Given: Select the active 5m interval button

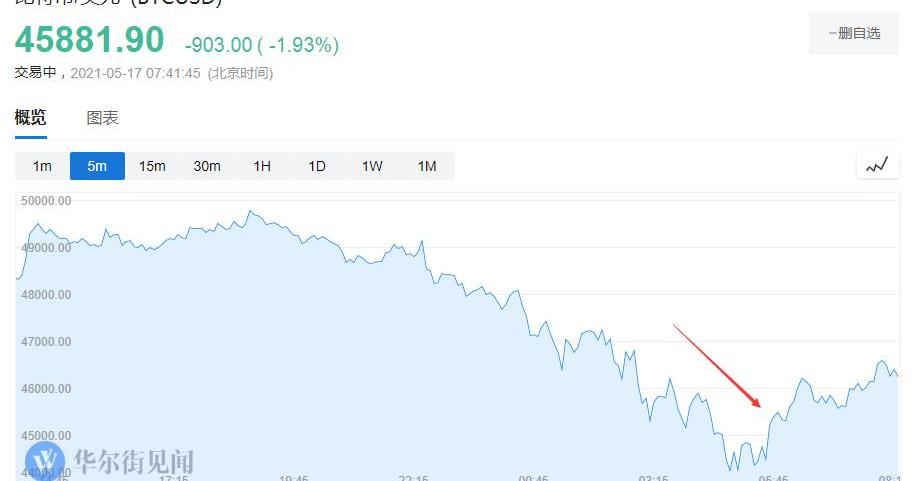Looking at the screenshot, I should point(97,166).
